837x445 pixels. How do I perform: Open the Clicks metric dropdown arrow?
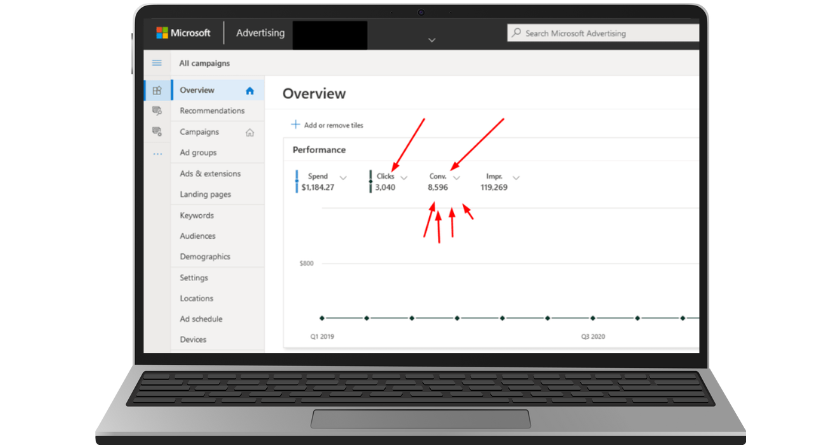[404, 178]
